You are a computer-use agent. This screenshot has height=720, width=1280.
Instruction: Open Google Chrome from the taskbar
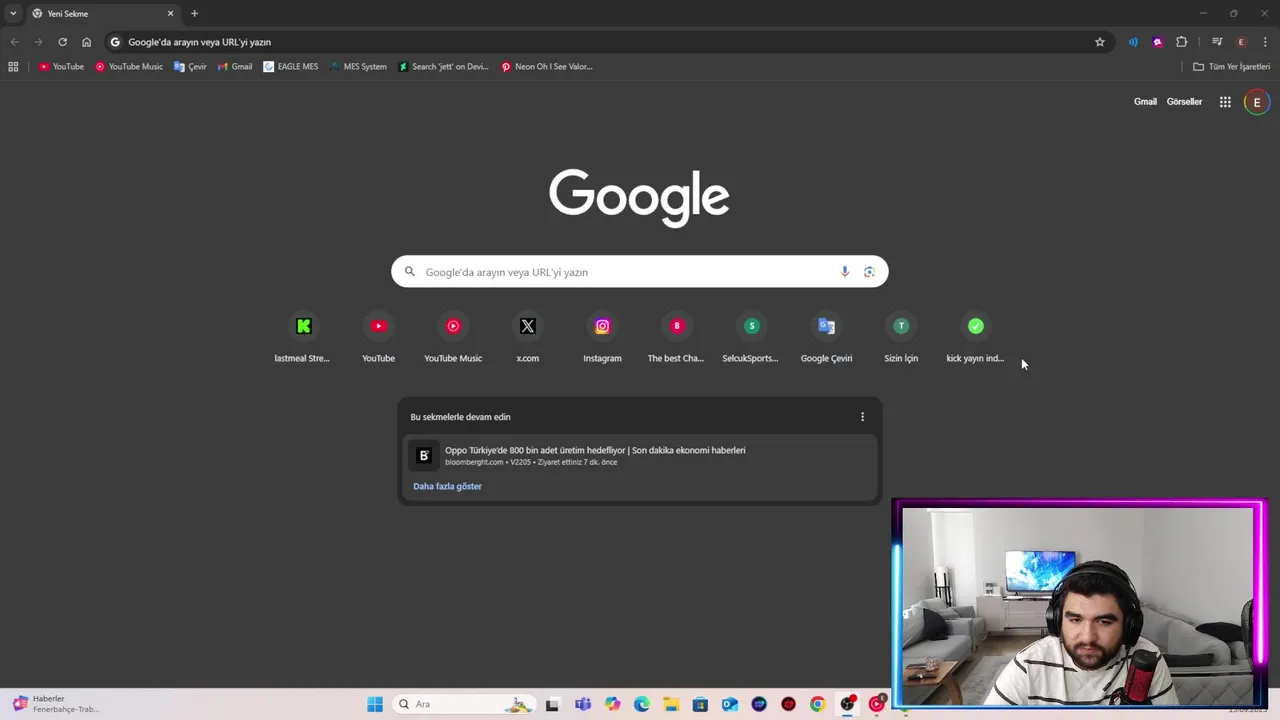click(x=817, y=704)
